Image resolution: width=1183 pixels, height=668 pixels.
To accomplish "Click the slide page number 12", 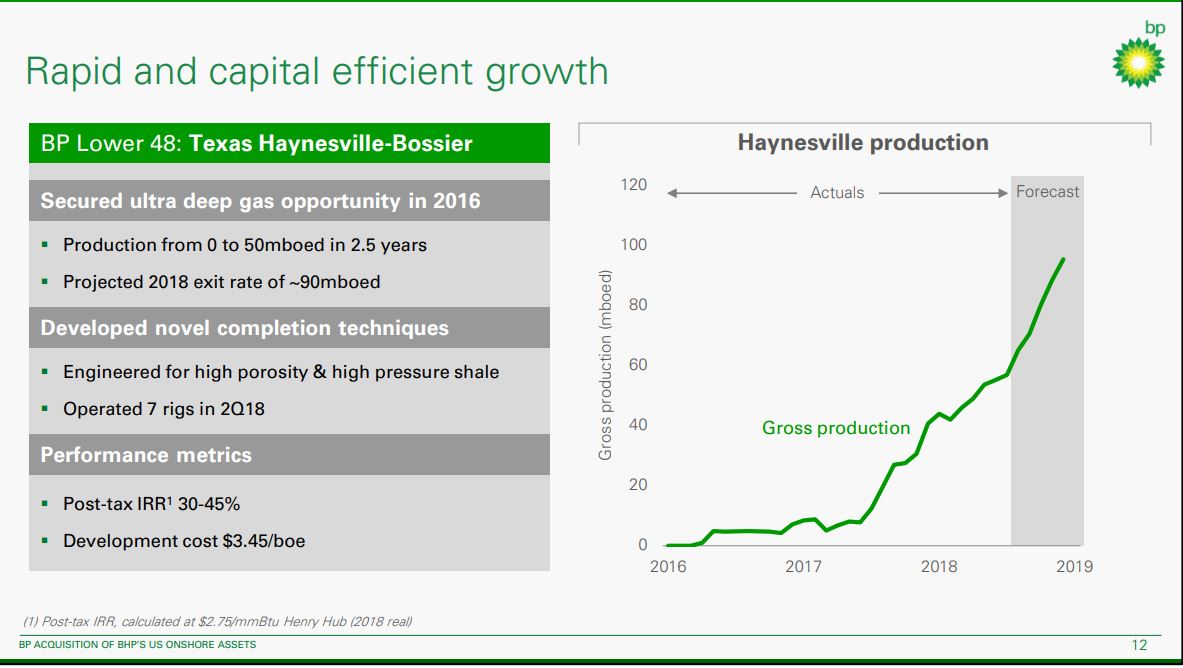I will (1139, 645).
